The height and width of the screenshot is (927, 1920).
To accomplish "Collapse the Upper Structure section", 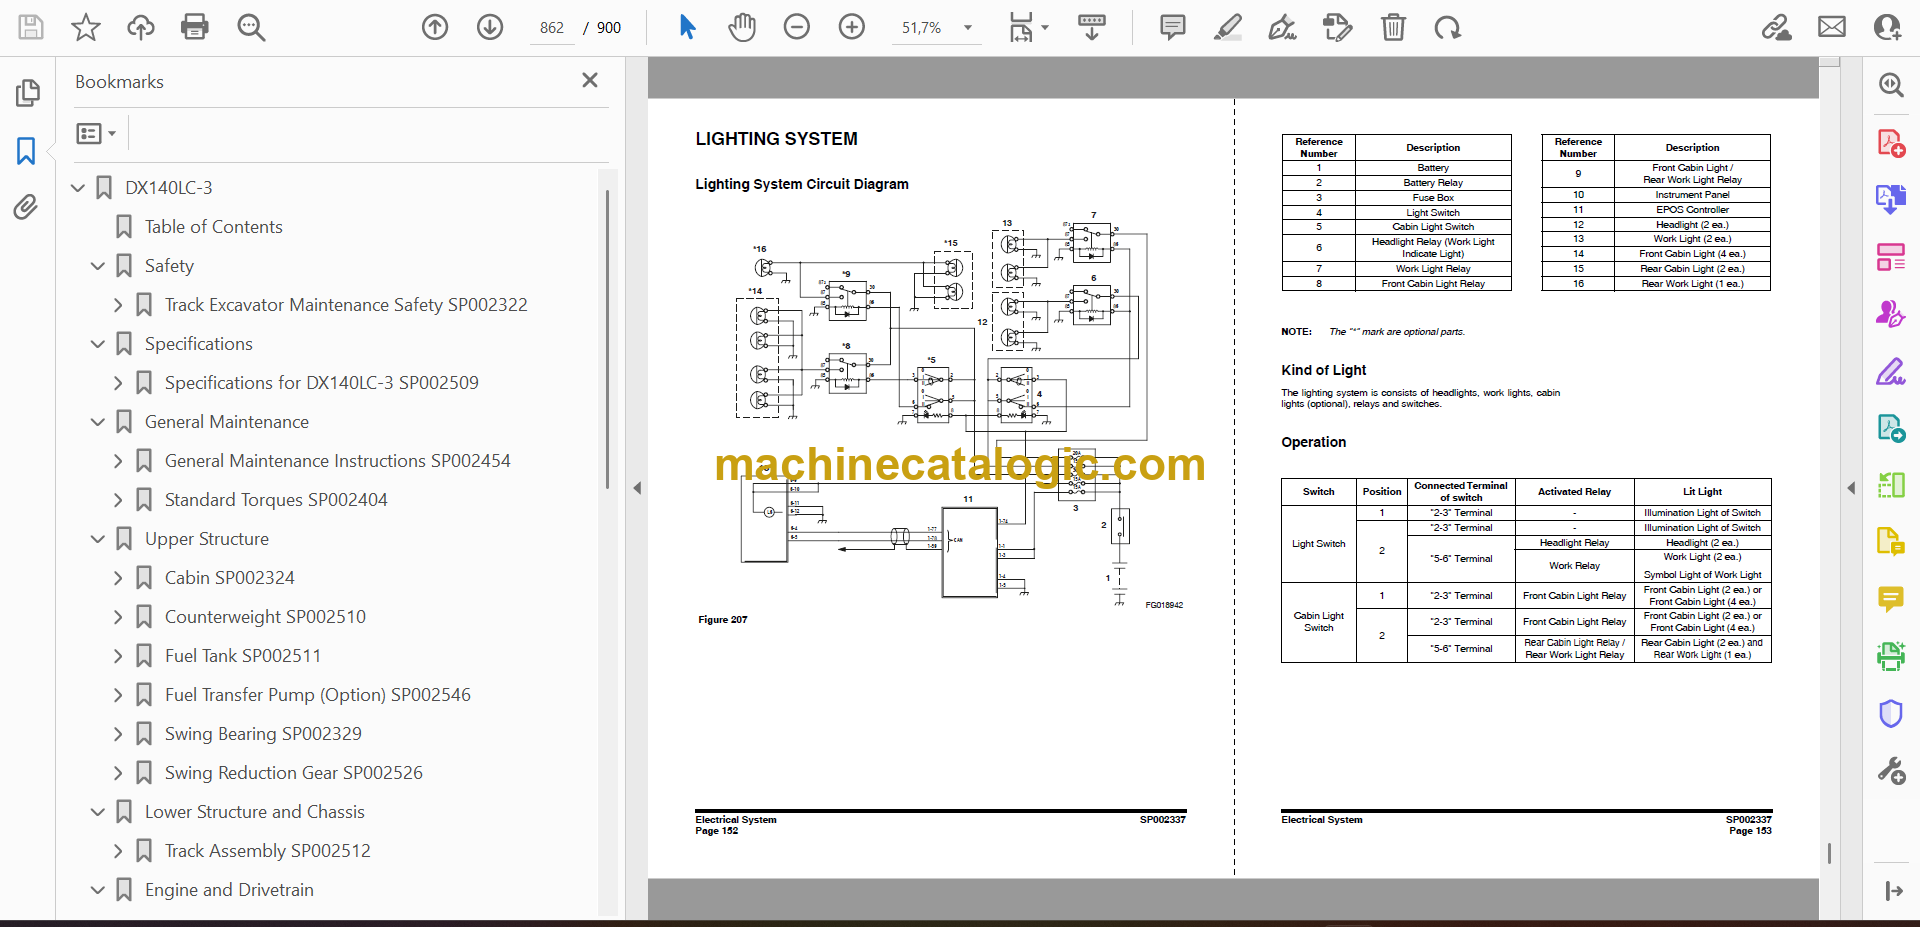I will click(x=98, y=538).
